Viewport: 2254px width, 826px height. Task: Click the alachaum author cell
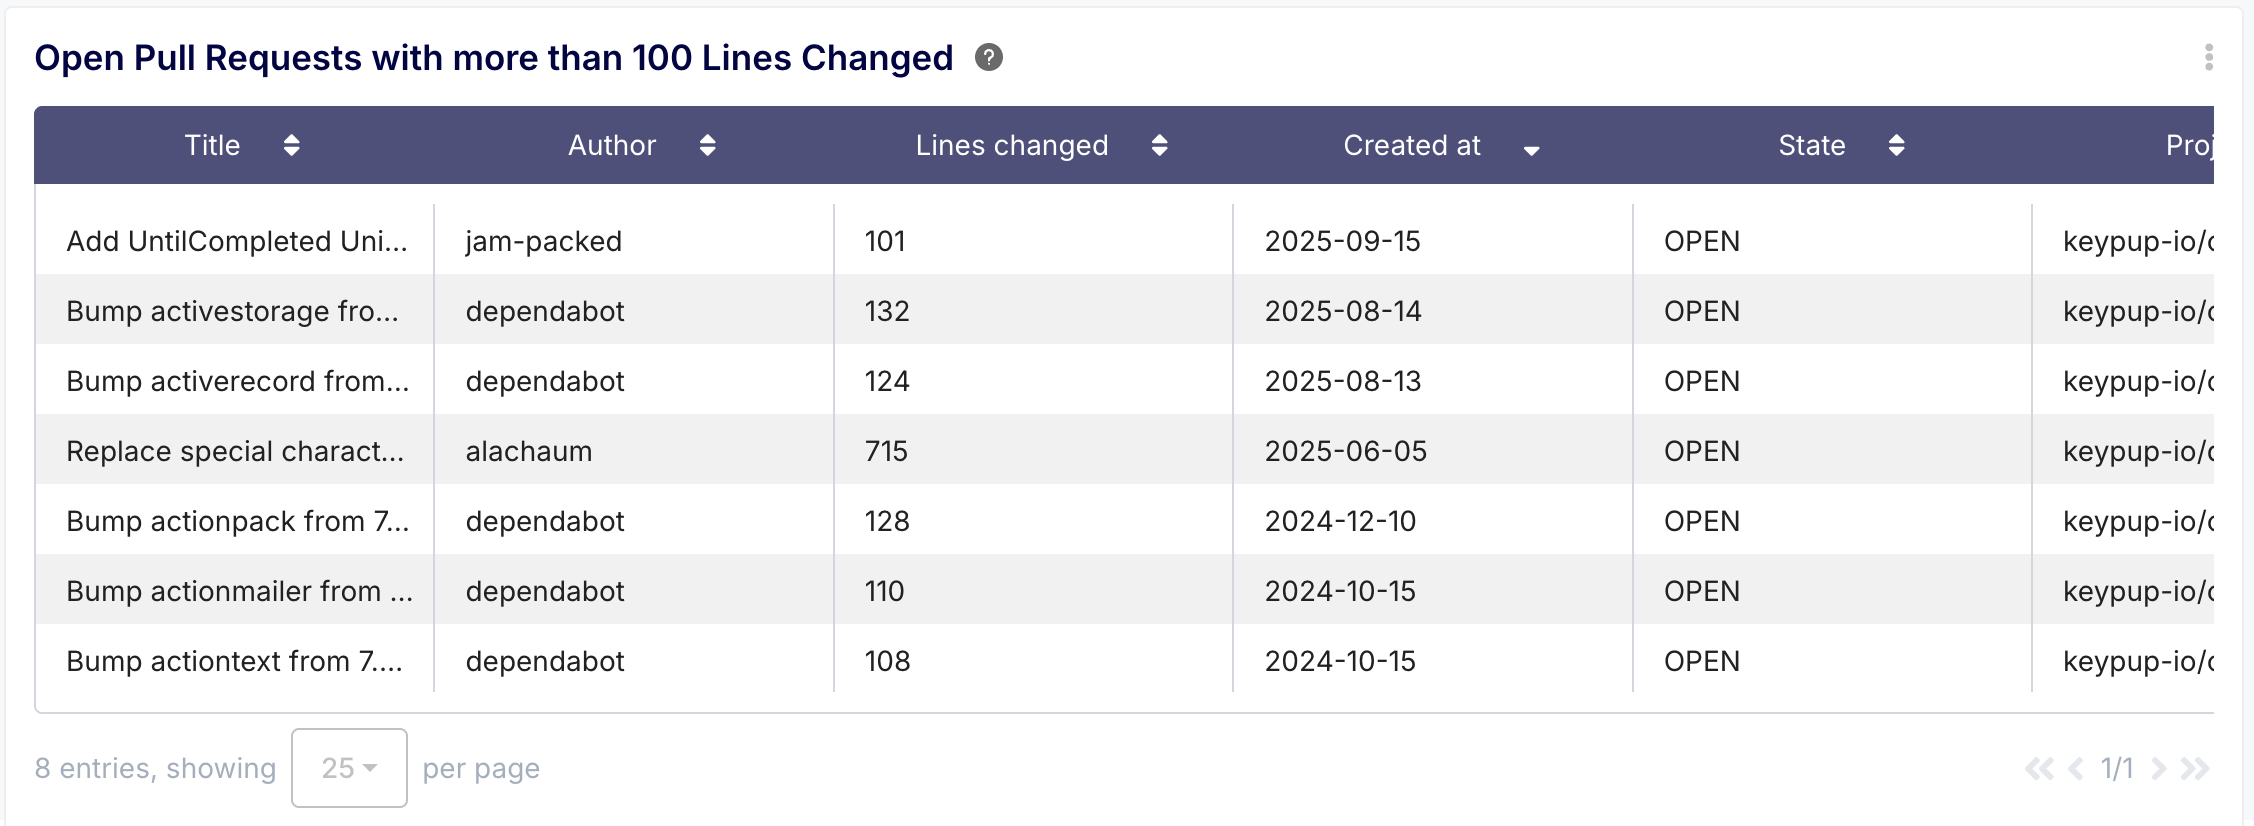click(529, 451)
